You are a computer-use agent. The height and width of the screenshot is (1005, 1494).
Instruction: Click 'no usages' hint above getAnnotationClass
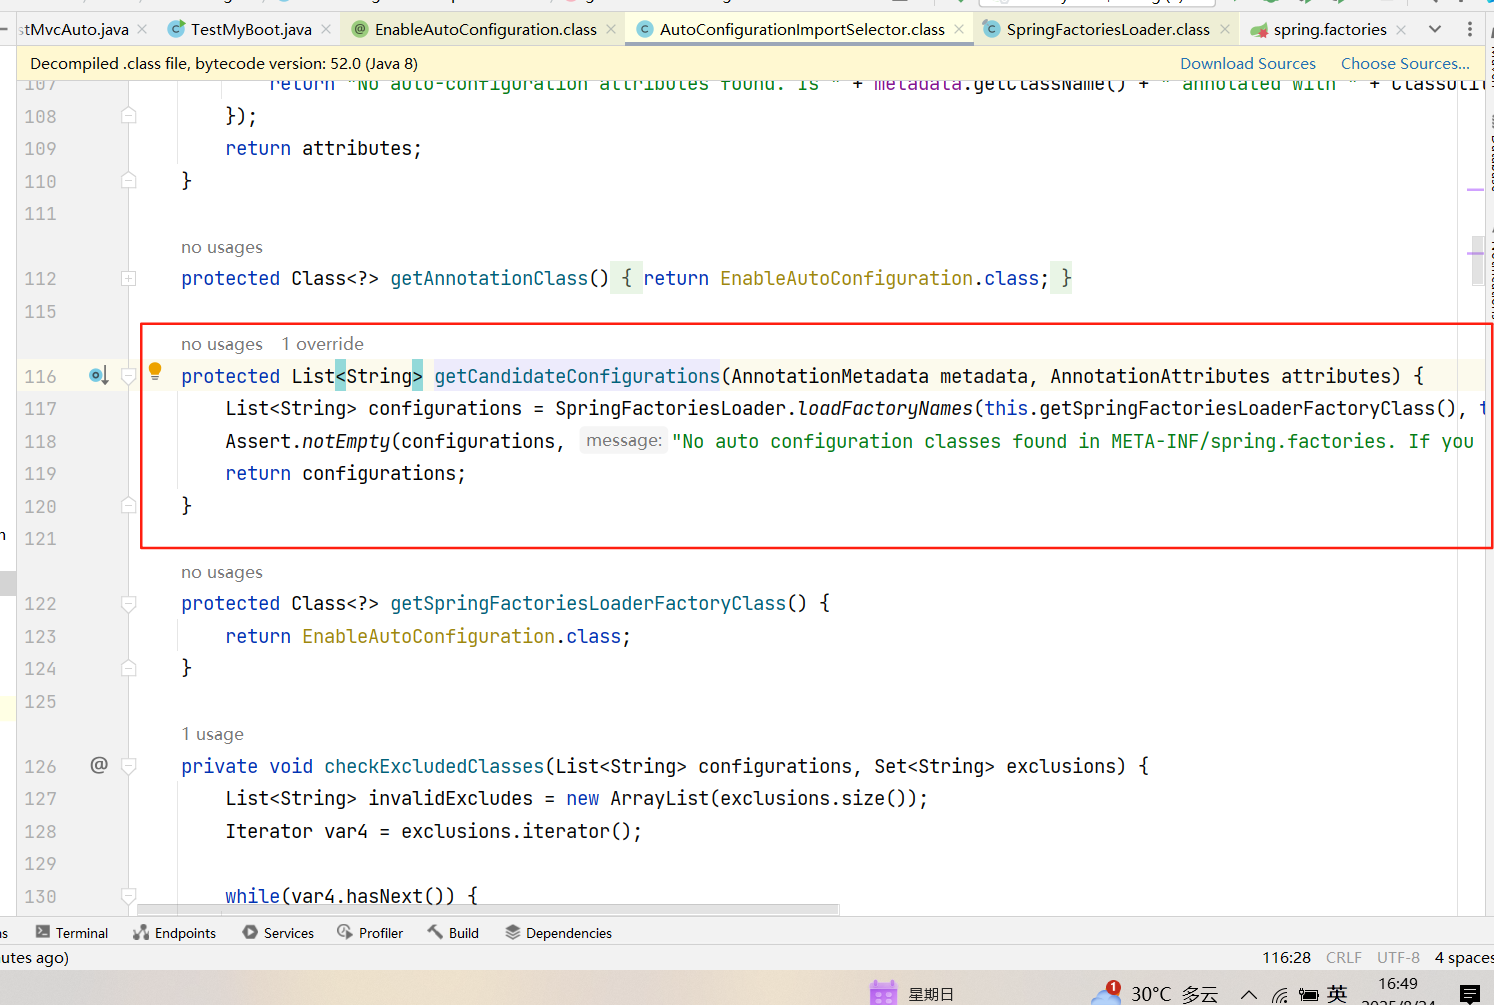pos(221,247)
